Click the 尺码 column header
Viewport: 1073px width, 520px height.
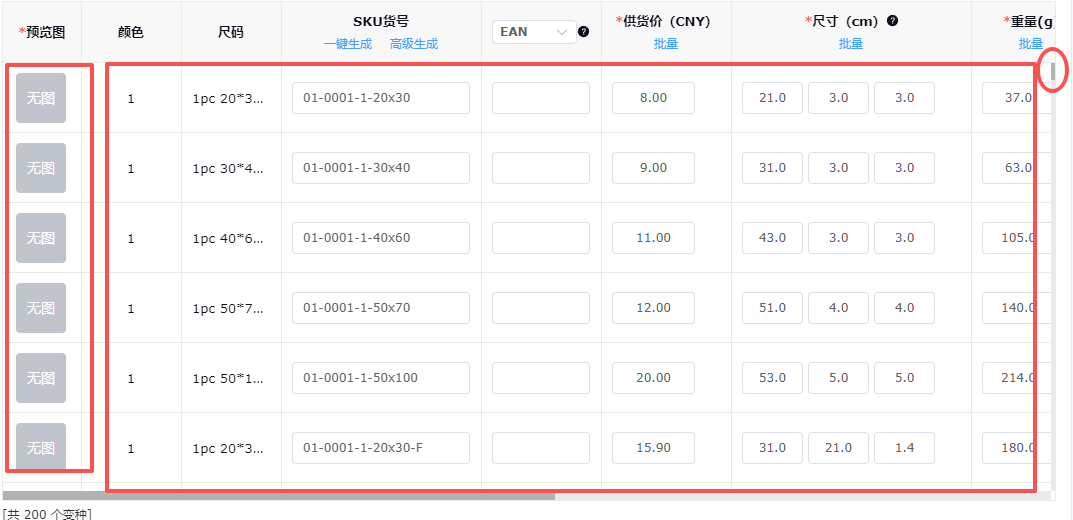[231, 32]
